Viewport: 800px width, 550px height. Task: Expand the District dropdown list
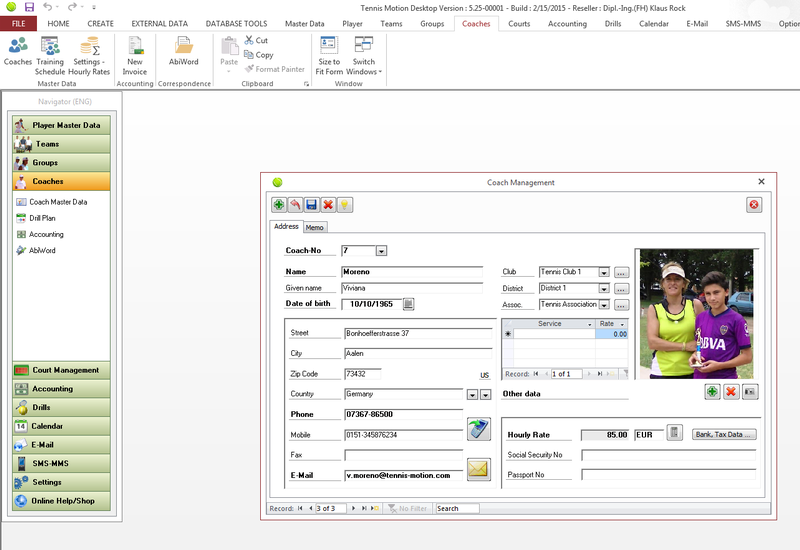point(603,288)
